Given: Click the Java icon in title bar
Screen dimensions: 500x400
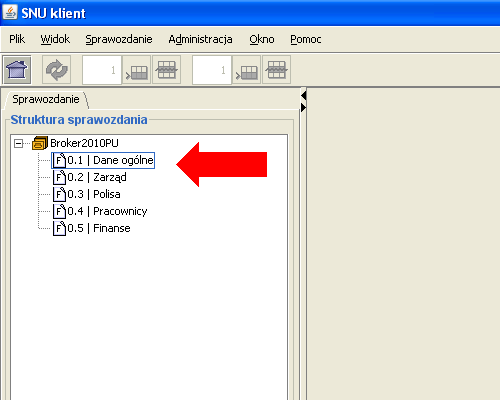Looking at the screenshot, I should [x=10, y=12].
